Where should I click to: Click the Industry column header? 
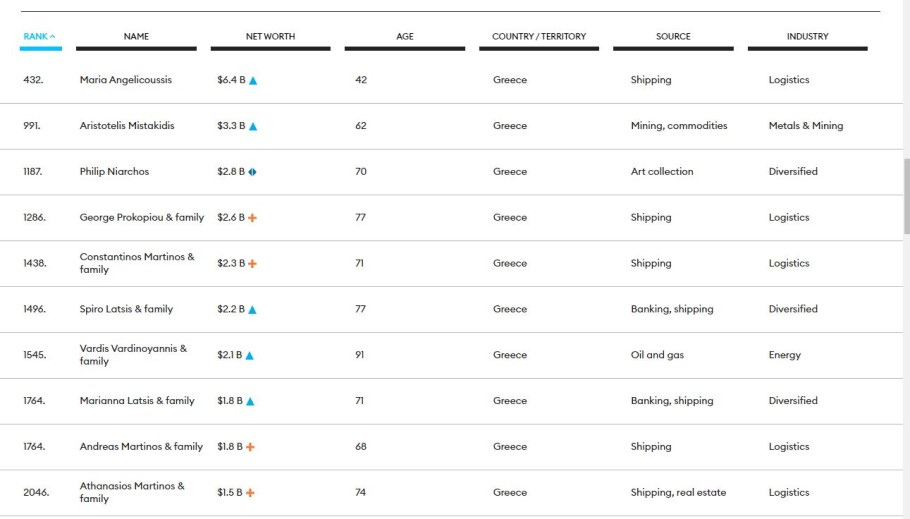(x=807, y=37)
